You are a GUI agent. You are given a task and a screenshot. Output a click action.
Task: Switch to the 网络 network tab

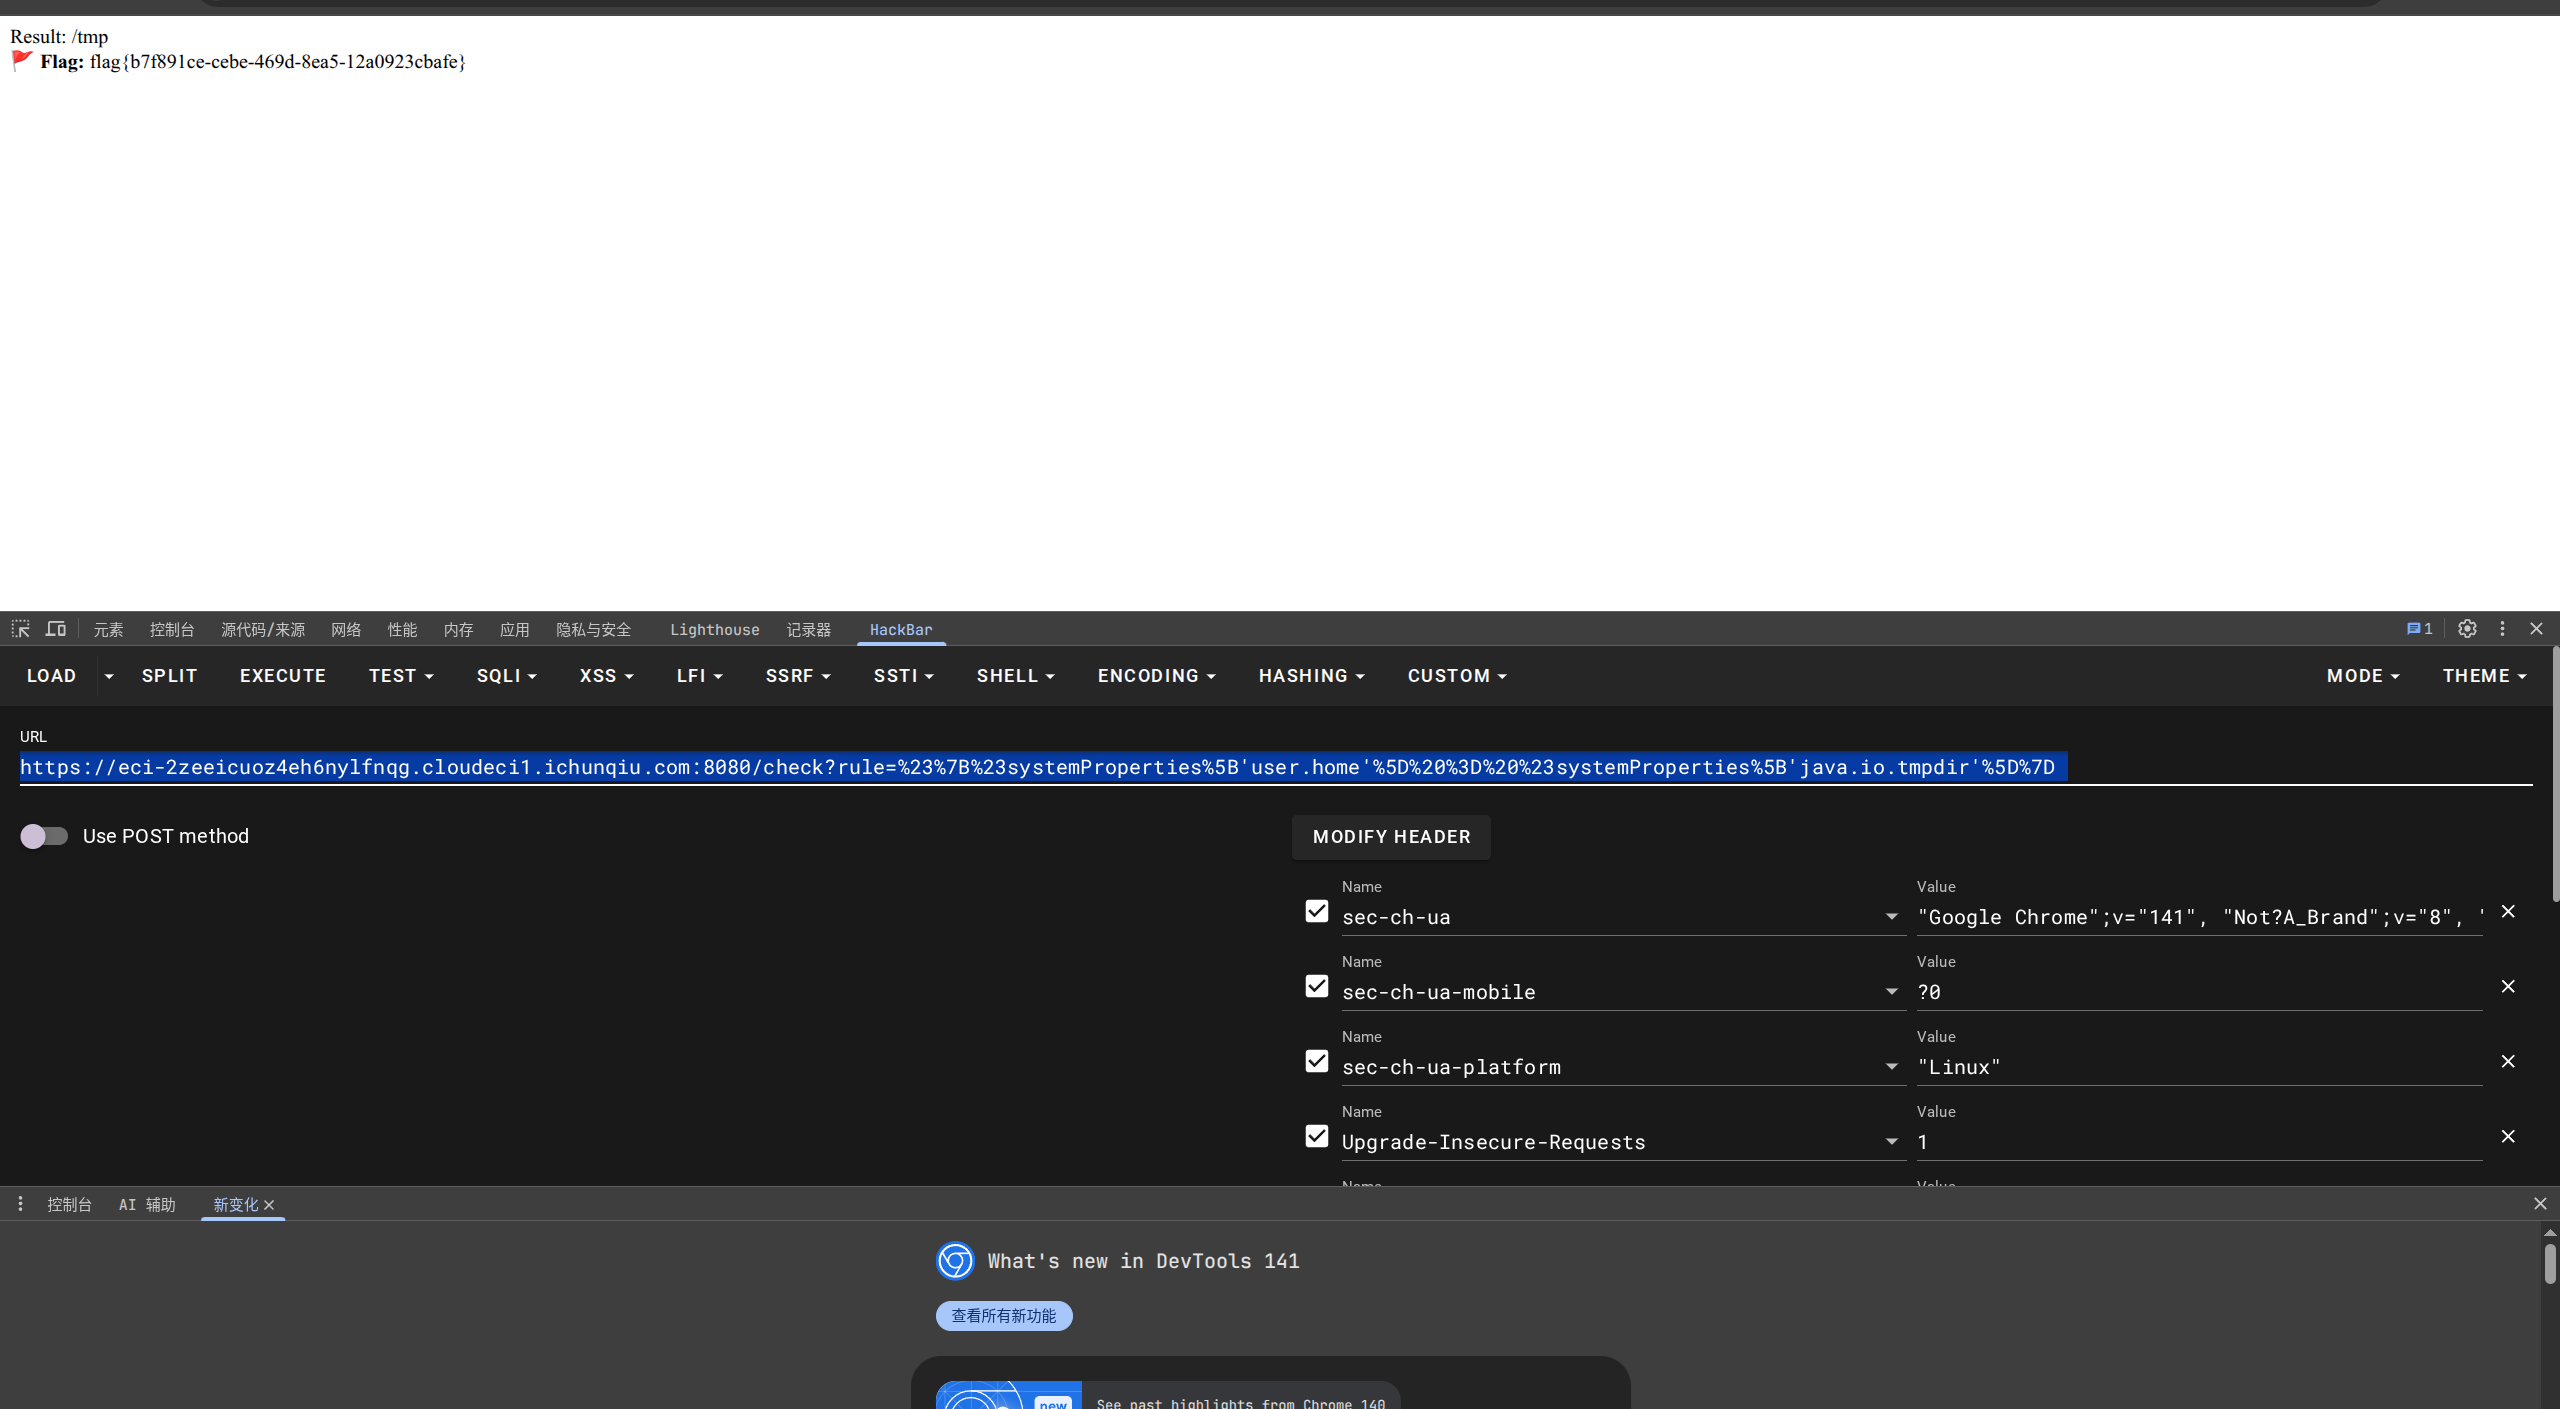coord(346,630)
